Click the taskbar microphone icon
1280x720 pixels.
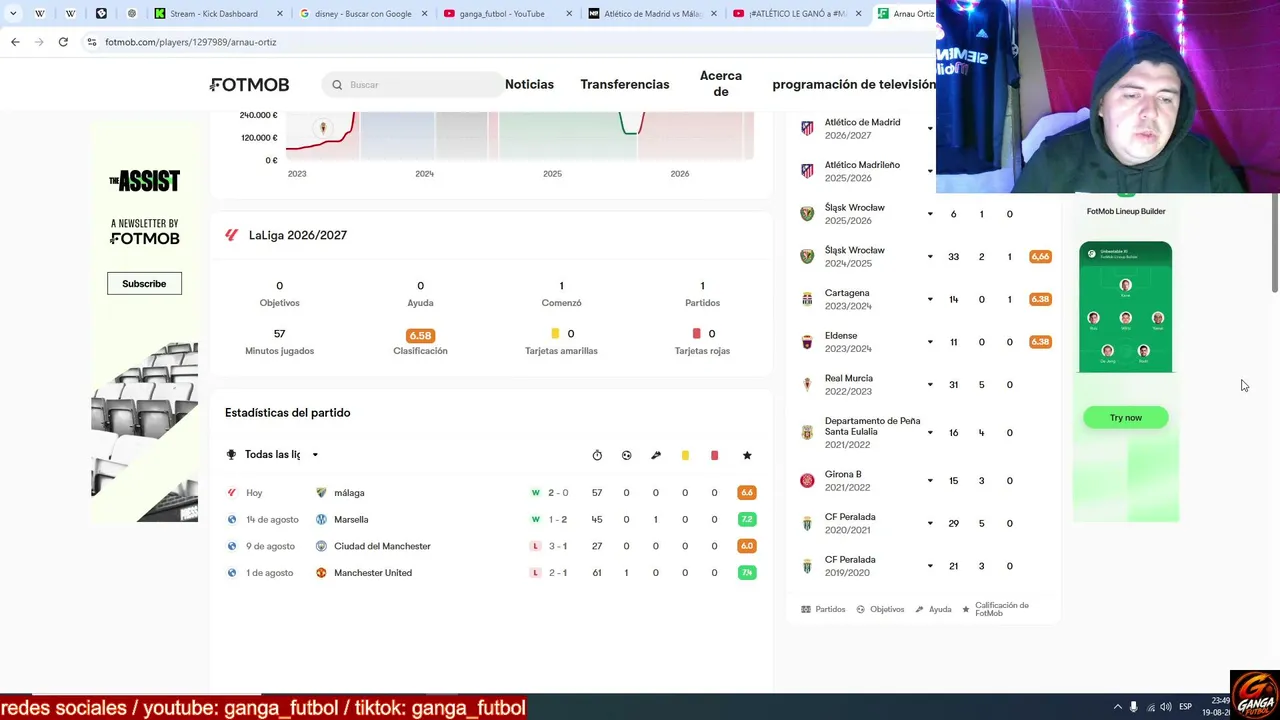[1133, 707]
